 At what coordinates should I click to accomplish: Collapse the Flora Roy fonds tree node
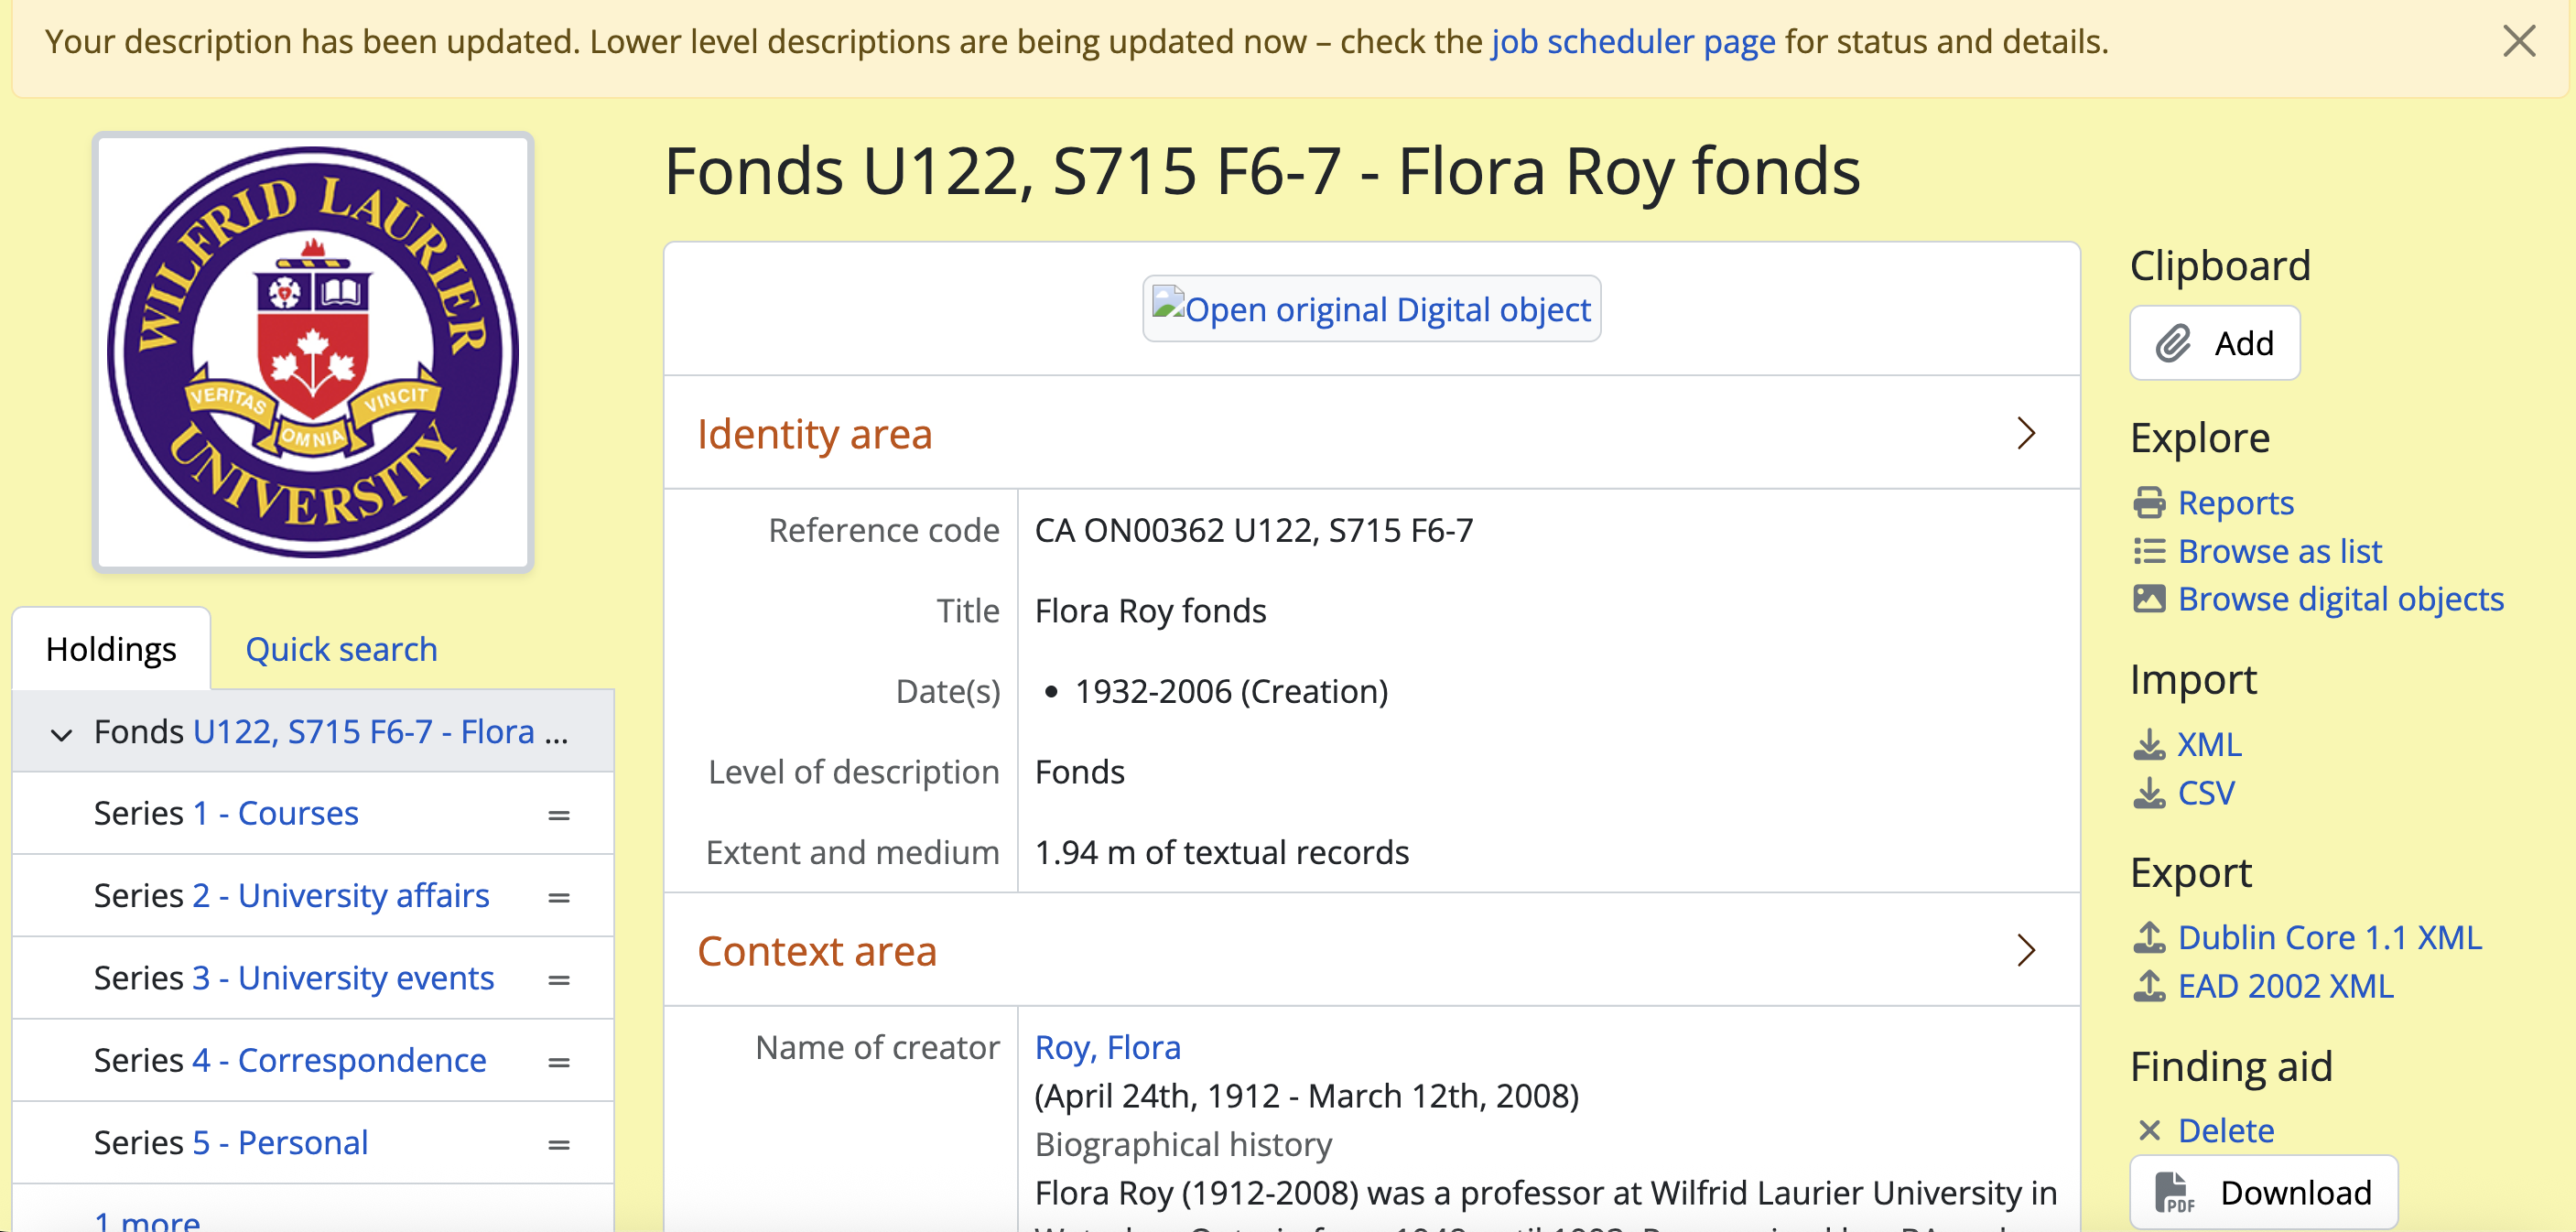point(61,735)
